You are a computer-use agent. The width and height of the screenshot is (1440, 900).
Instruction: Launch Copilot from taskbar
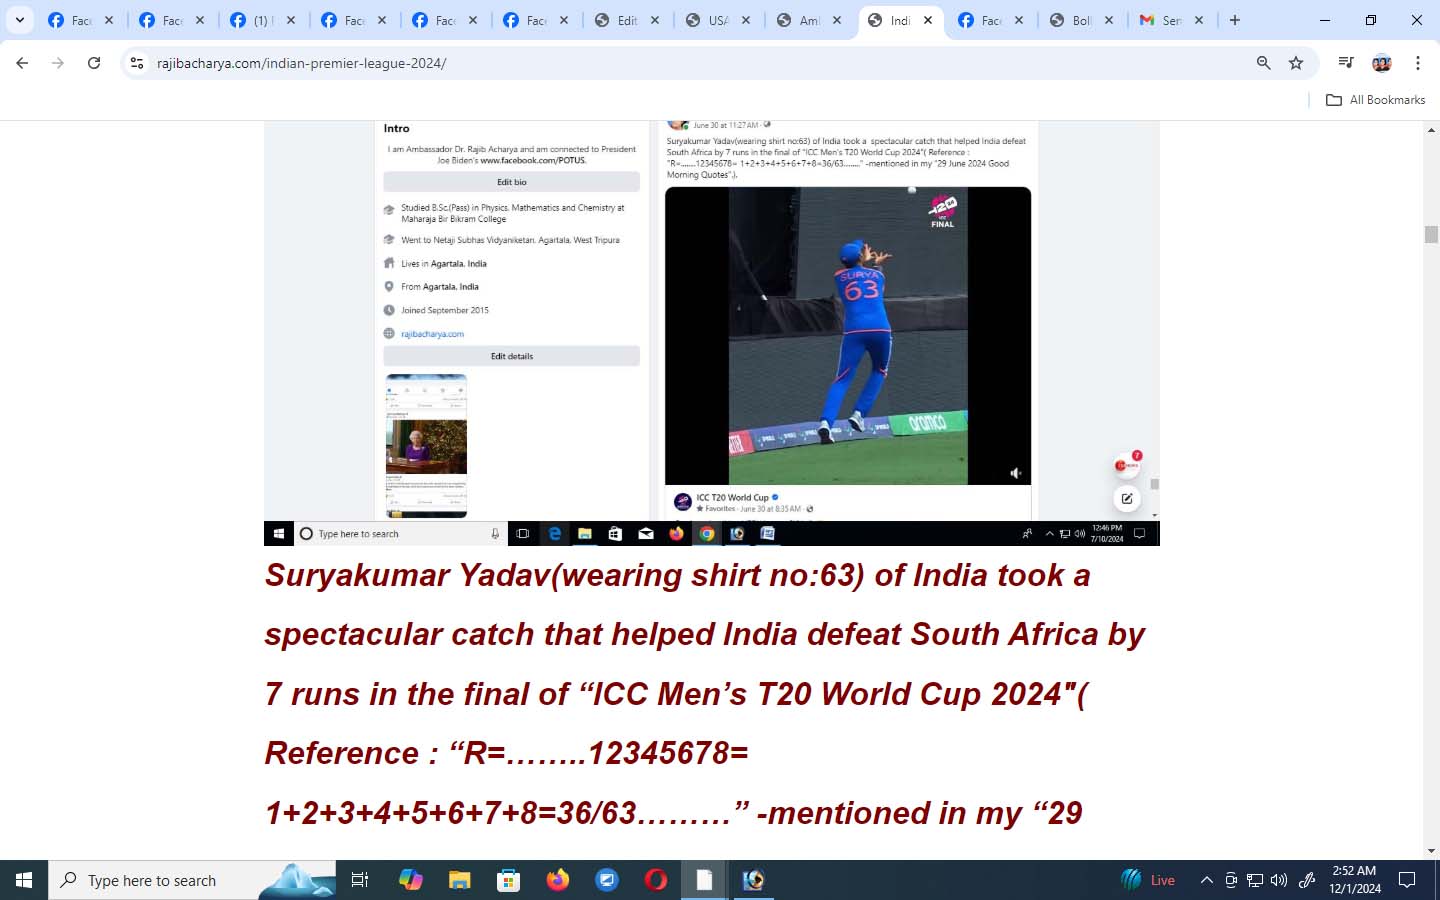[x=410, y=880]
